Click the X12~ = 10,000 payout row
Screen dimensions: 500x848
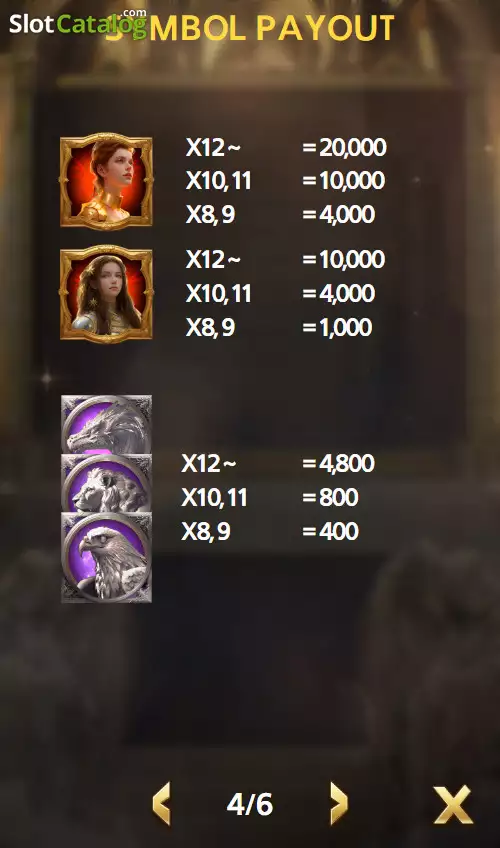[x=286, y=260]
